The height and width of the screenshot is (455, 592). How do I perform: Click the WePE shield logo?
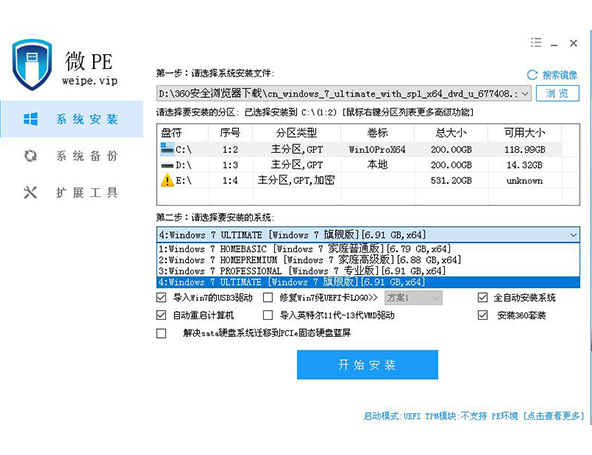(32, 65)
